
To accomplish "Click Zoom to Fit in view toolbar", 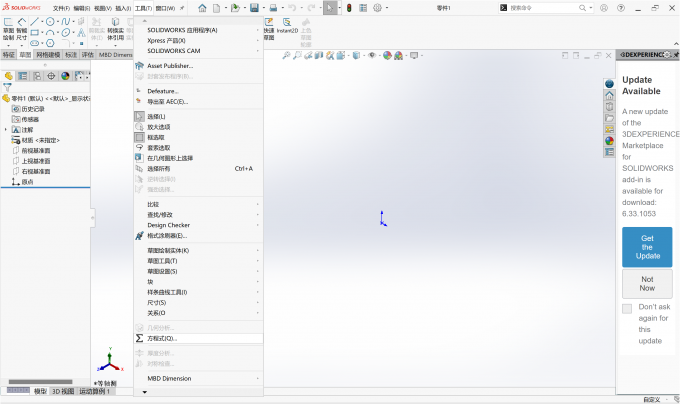I will point(286,55).
